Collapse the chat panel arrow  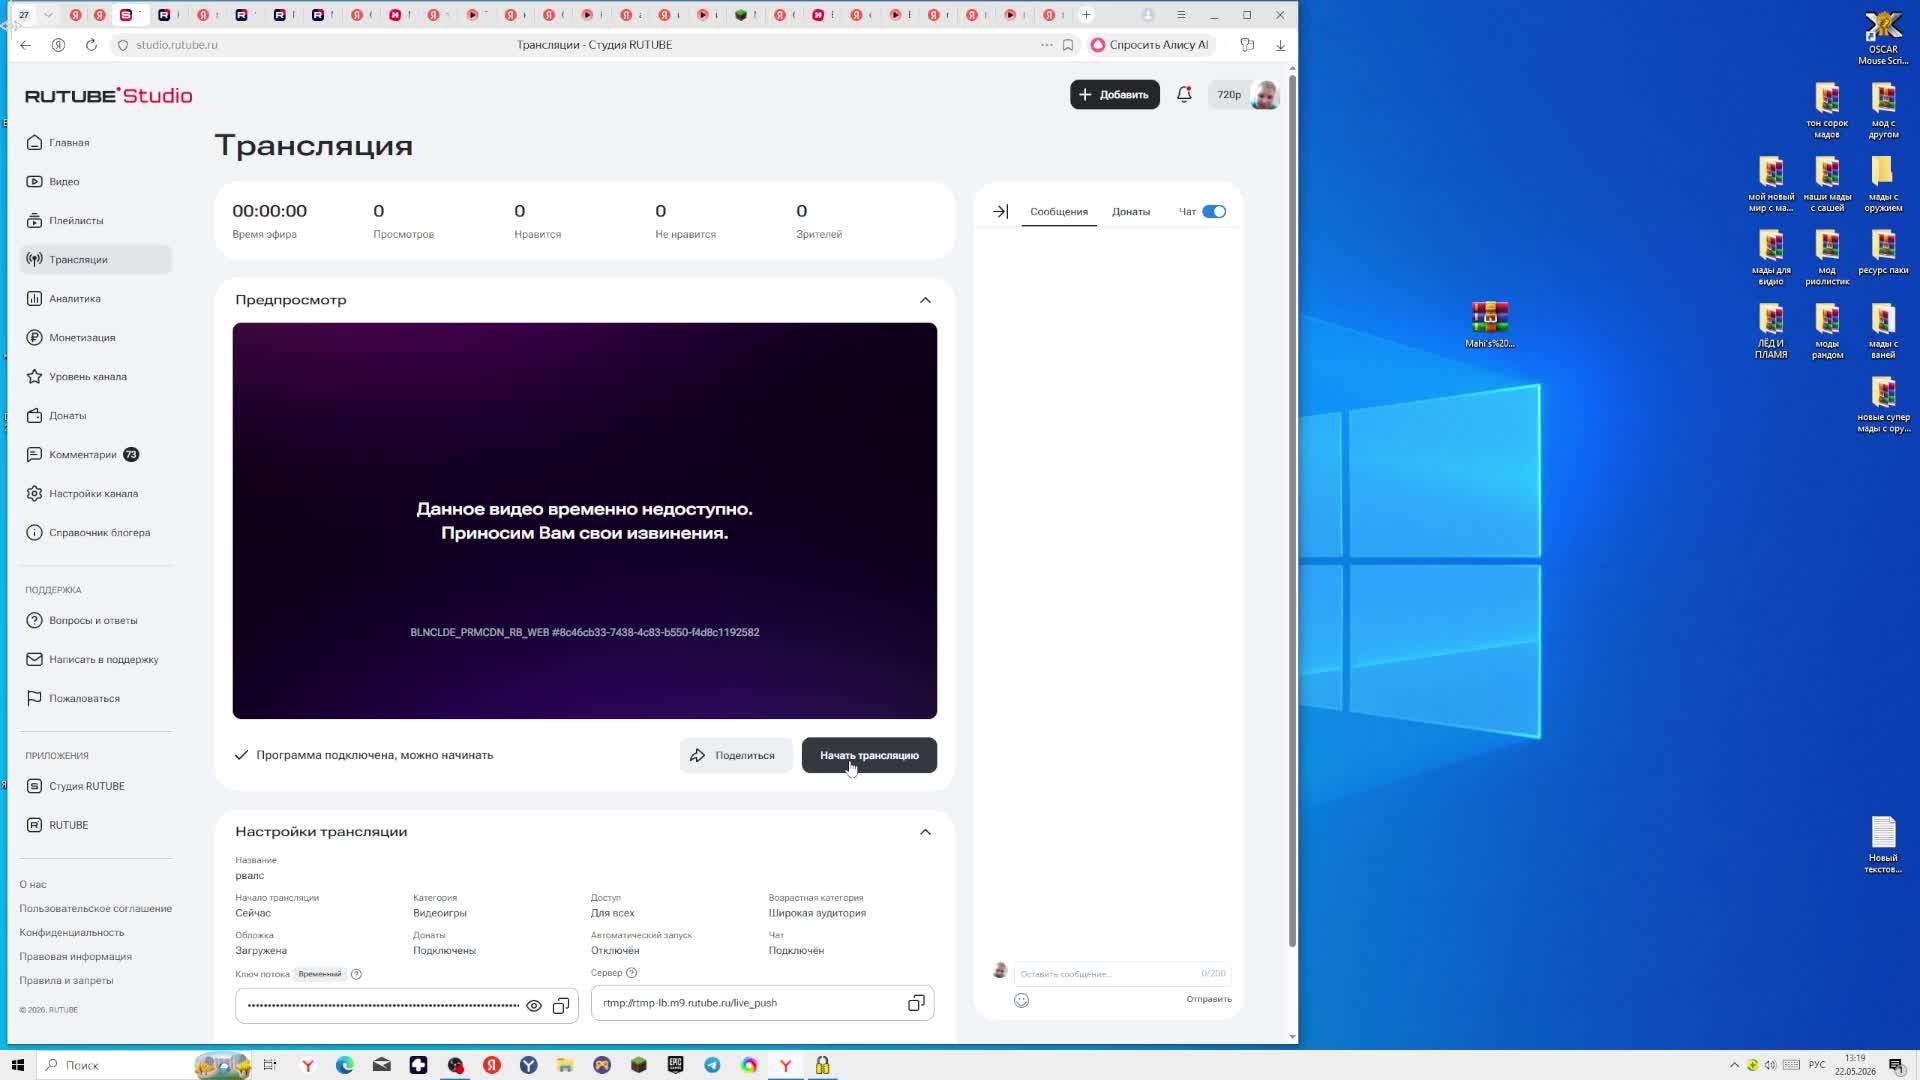click(x=1000, y=212)
